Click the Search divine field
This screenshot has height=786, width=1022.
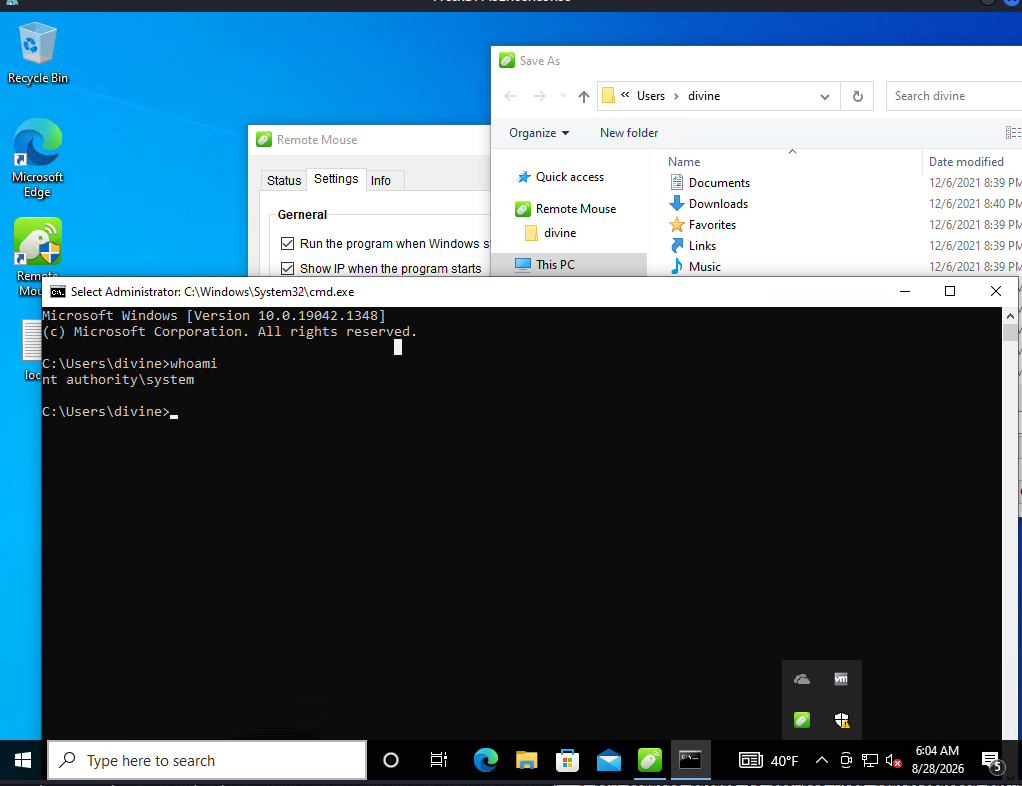tap(954, 96)
